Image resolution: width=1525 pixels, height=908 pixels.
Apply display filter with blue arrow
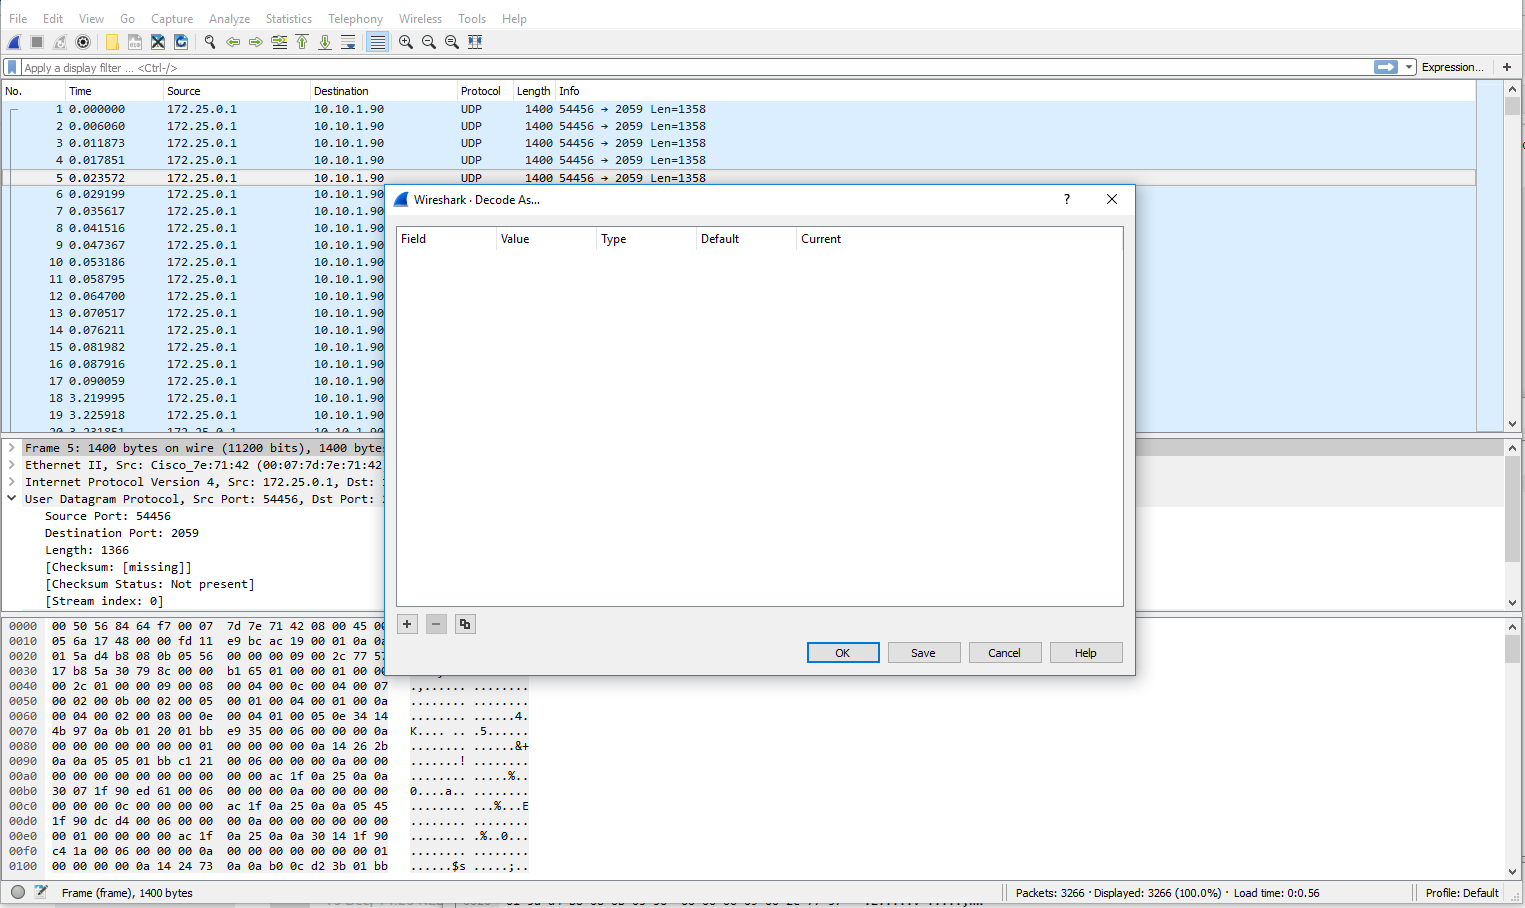click(x=1386, y=67)
